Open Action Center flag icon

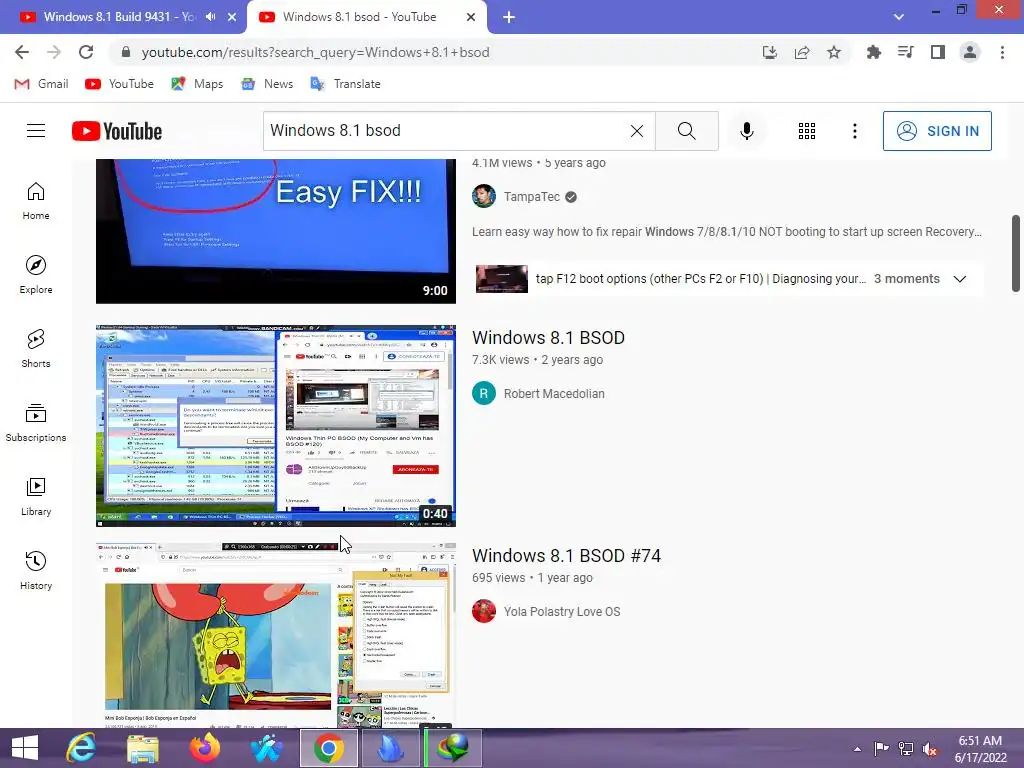tap(881, 749)
